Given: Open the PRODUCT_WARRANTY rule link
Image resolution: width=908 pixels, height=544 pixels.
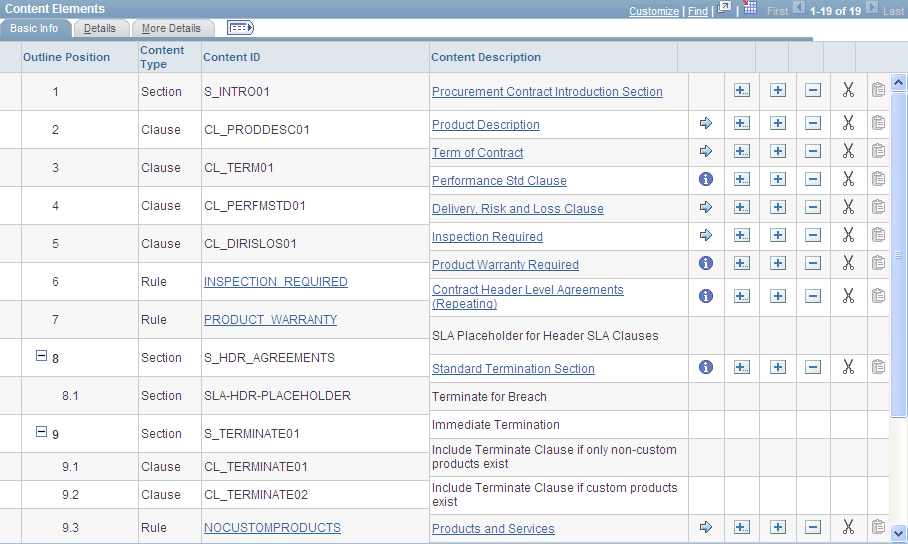Looking at the screenshot, I should [270, 320].
